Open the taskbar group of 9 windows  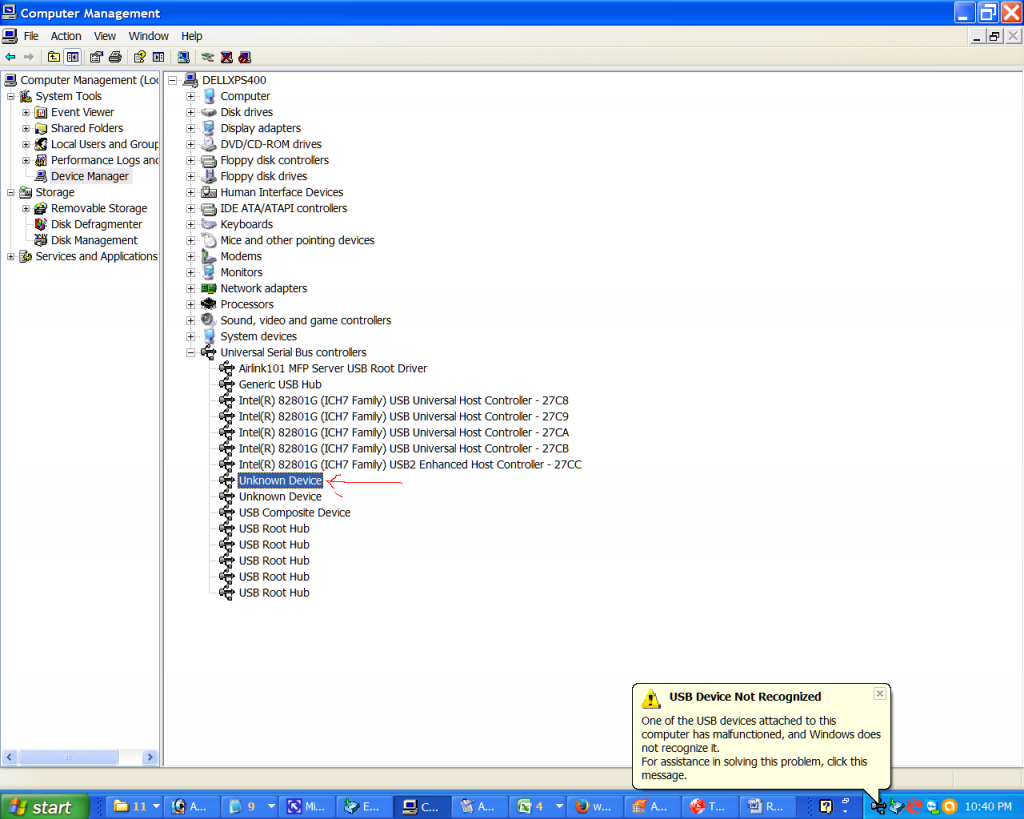[250, 807]
